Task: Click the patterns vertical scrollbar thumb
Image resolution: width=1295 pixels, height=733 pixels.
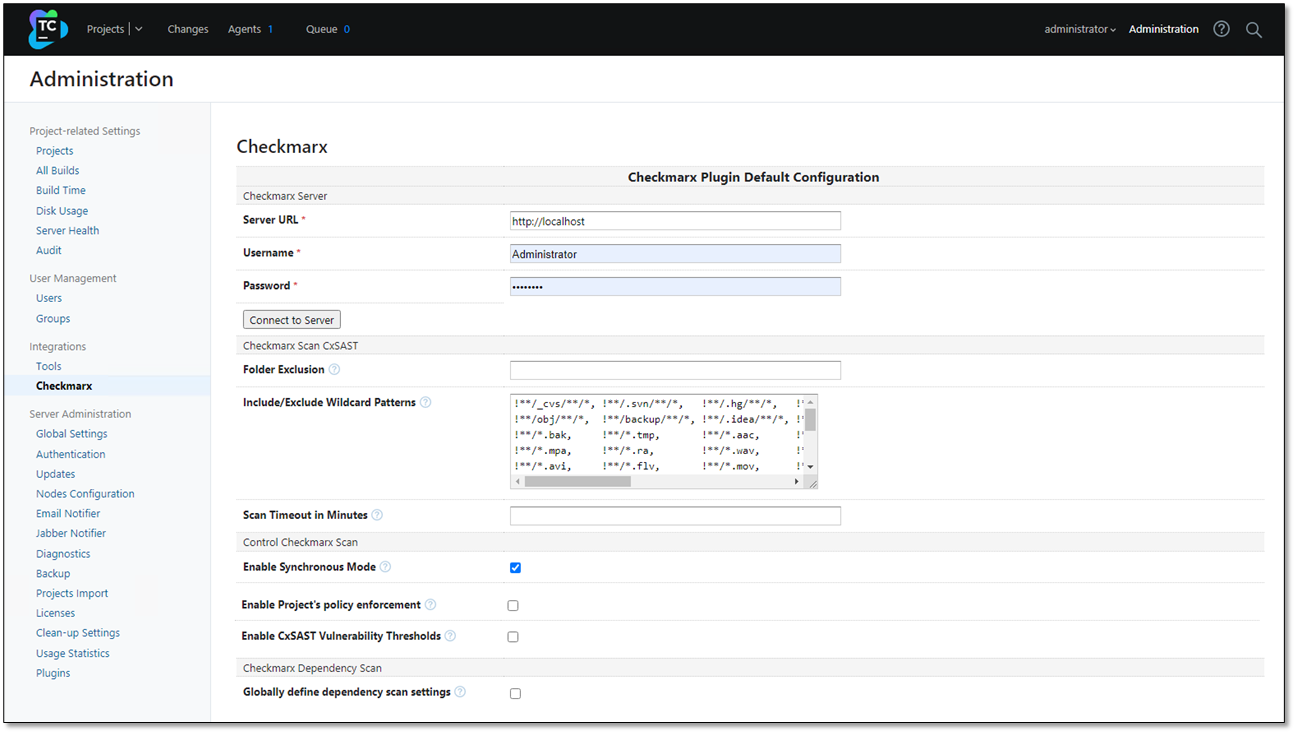Action: click(811, 419)
